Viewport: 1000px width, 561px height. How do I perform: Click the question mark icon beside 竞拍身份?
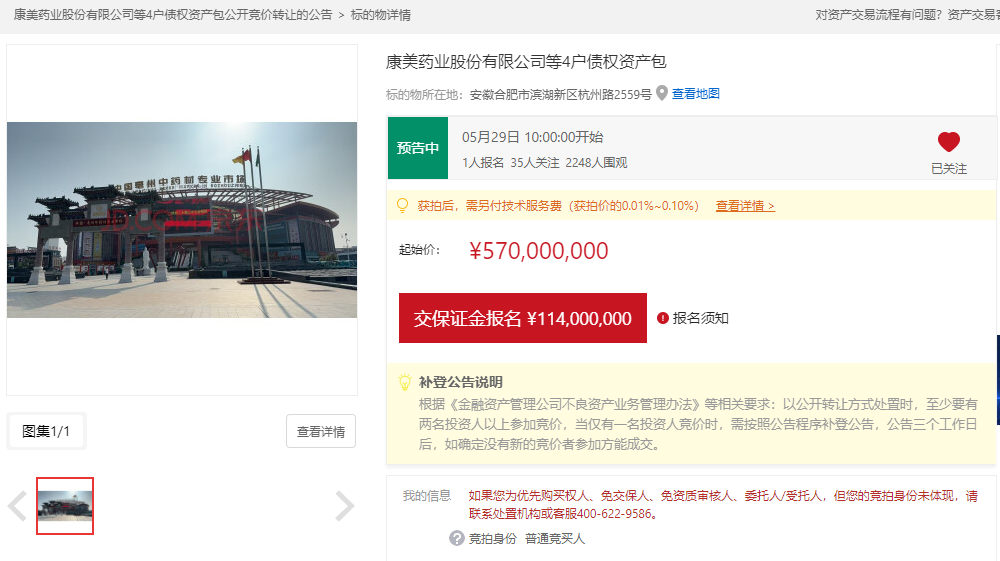click(457, 538)
